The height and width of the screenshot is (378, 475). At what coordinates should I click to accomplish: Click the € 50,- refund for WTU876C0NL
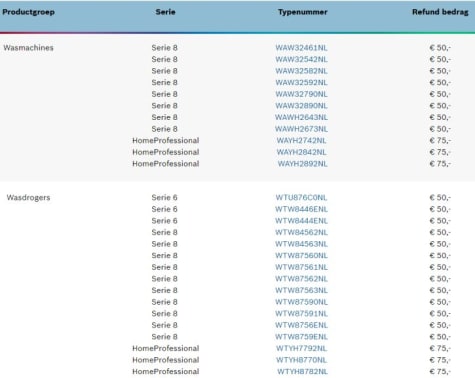[440, 198]
